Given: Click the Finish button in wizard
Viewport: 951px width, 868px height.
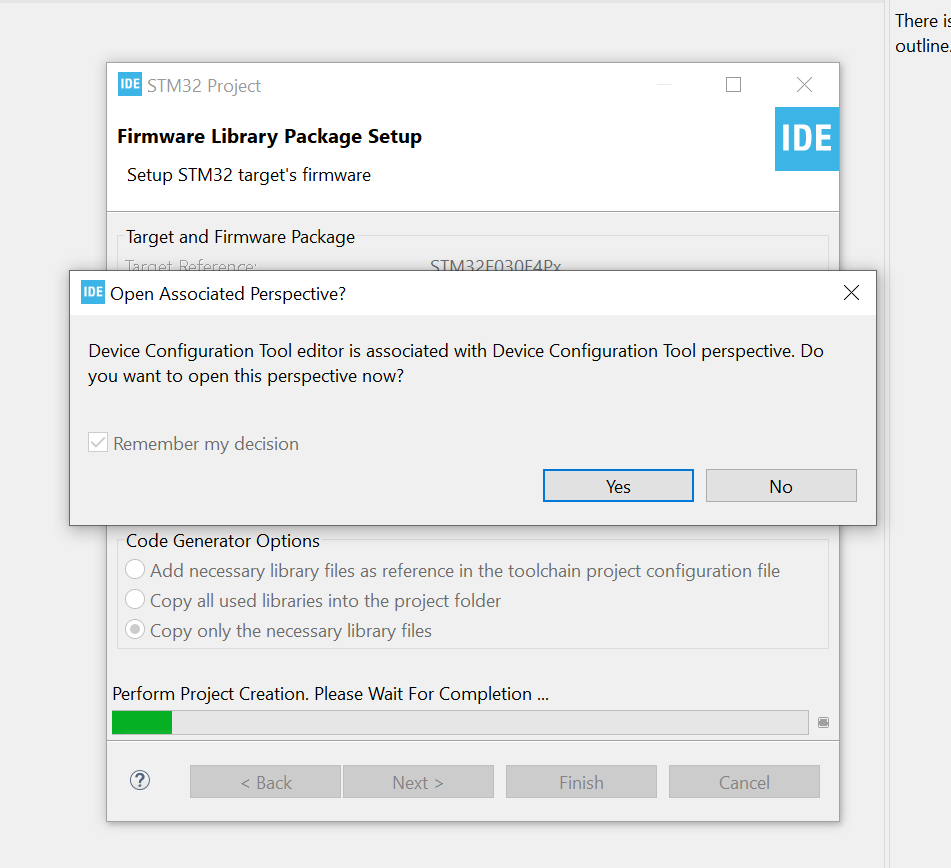Looking at the screenshot, I should coord(582,782).
